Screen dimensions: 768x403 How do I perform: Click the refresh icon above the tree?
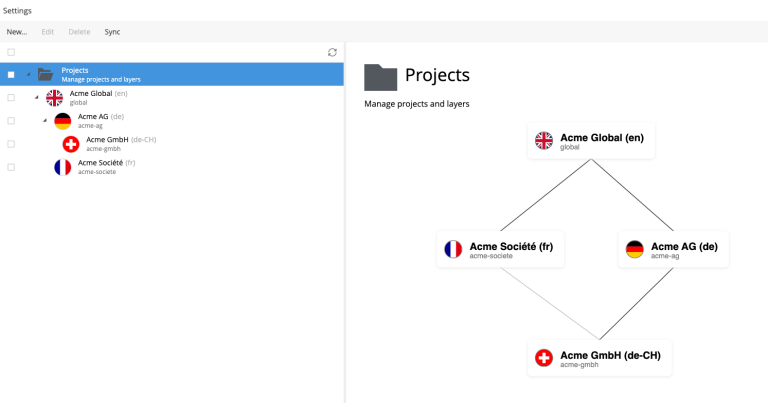pyautogui.click(x=332, y=52)
